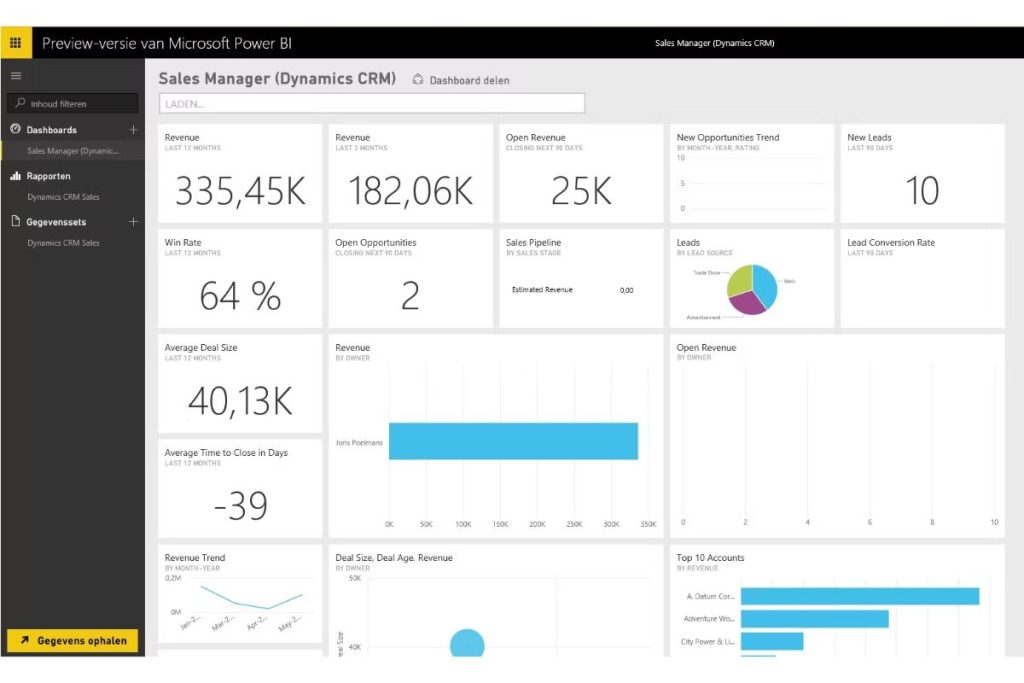Click the search magnifier icon in sidebar
Screen dimensions: 1024x683
[x=20, y=103]
